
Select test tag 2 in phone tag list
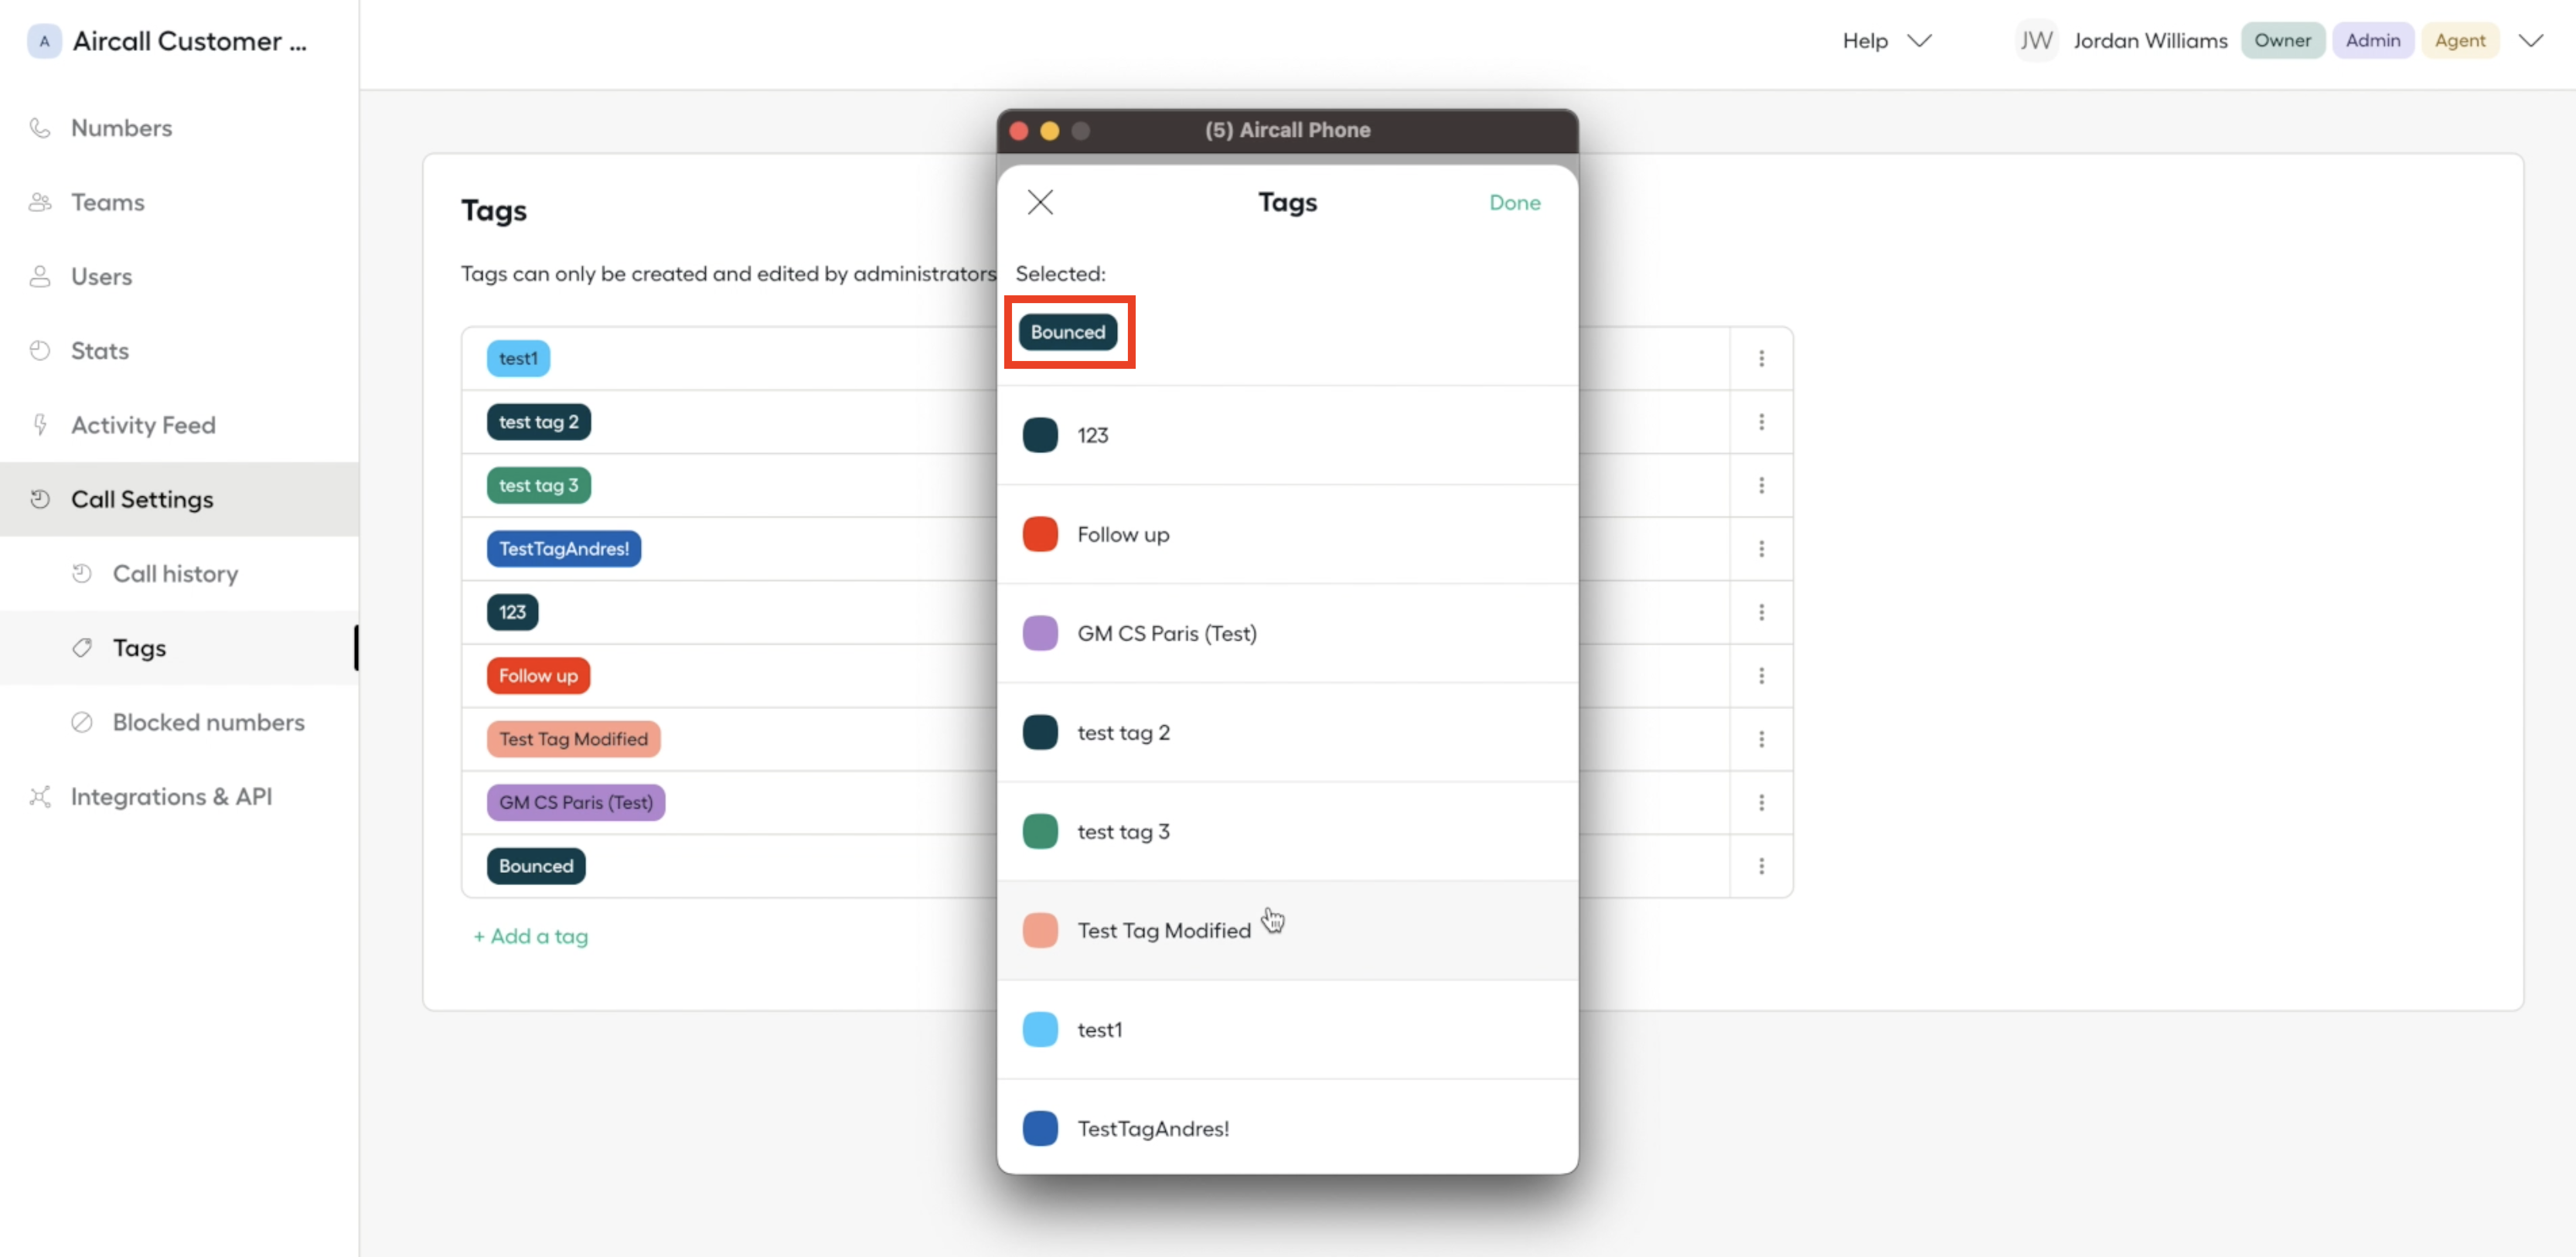tap(1287, 732)
